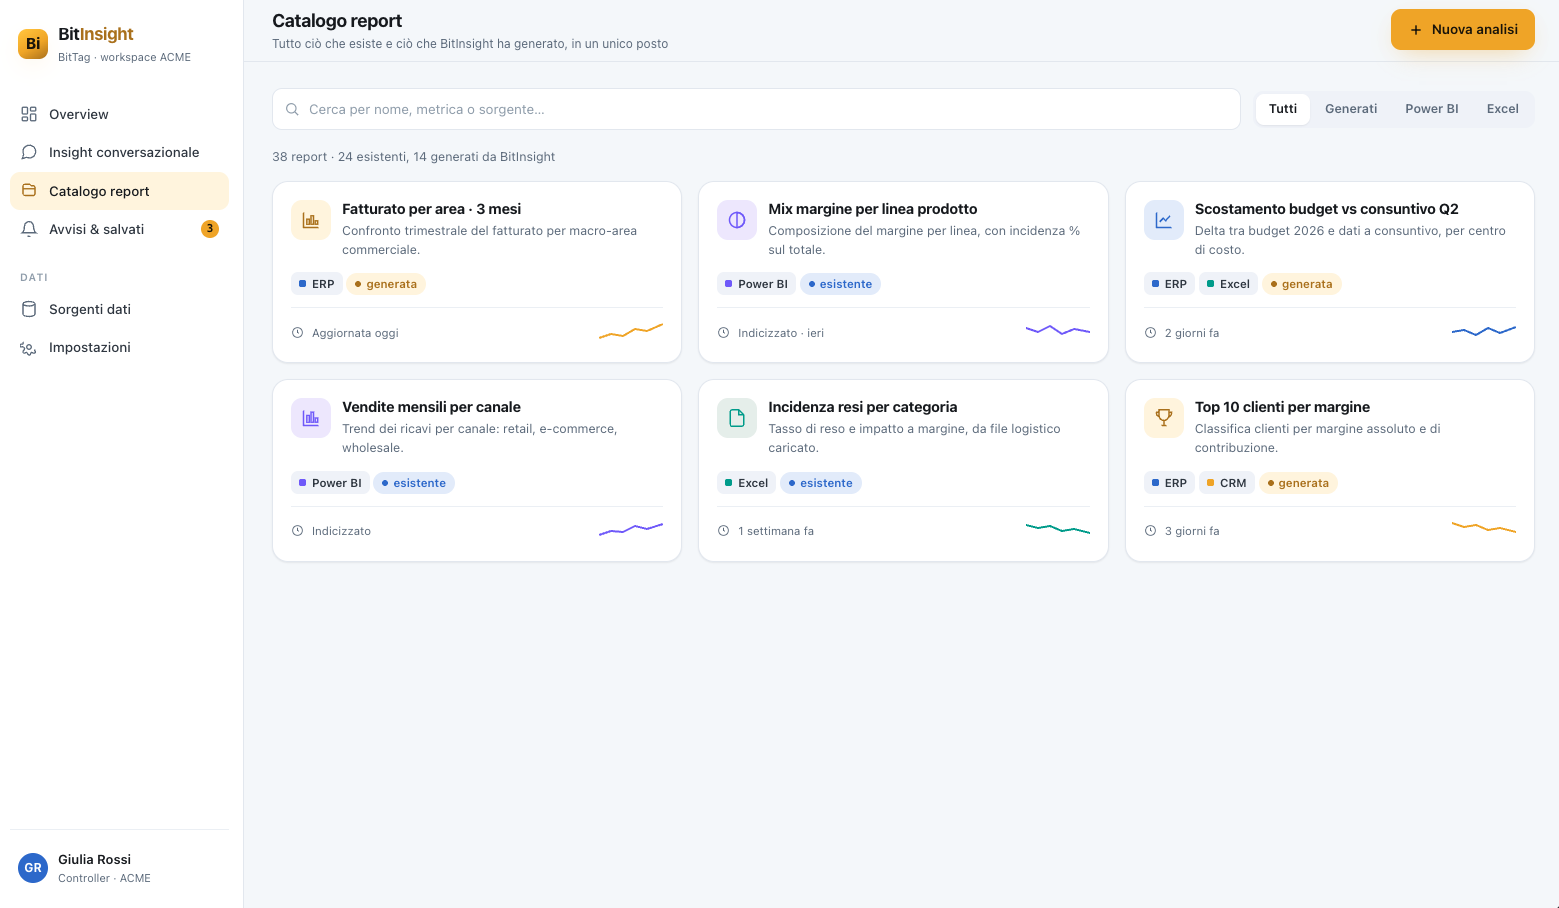The height and width of the screenshot is (908, 1559).
Task: Click "Aggiornata oggi" on Fatturato per area card
Action: click(x=355, y=333)
